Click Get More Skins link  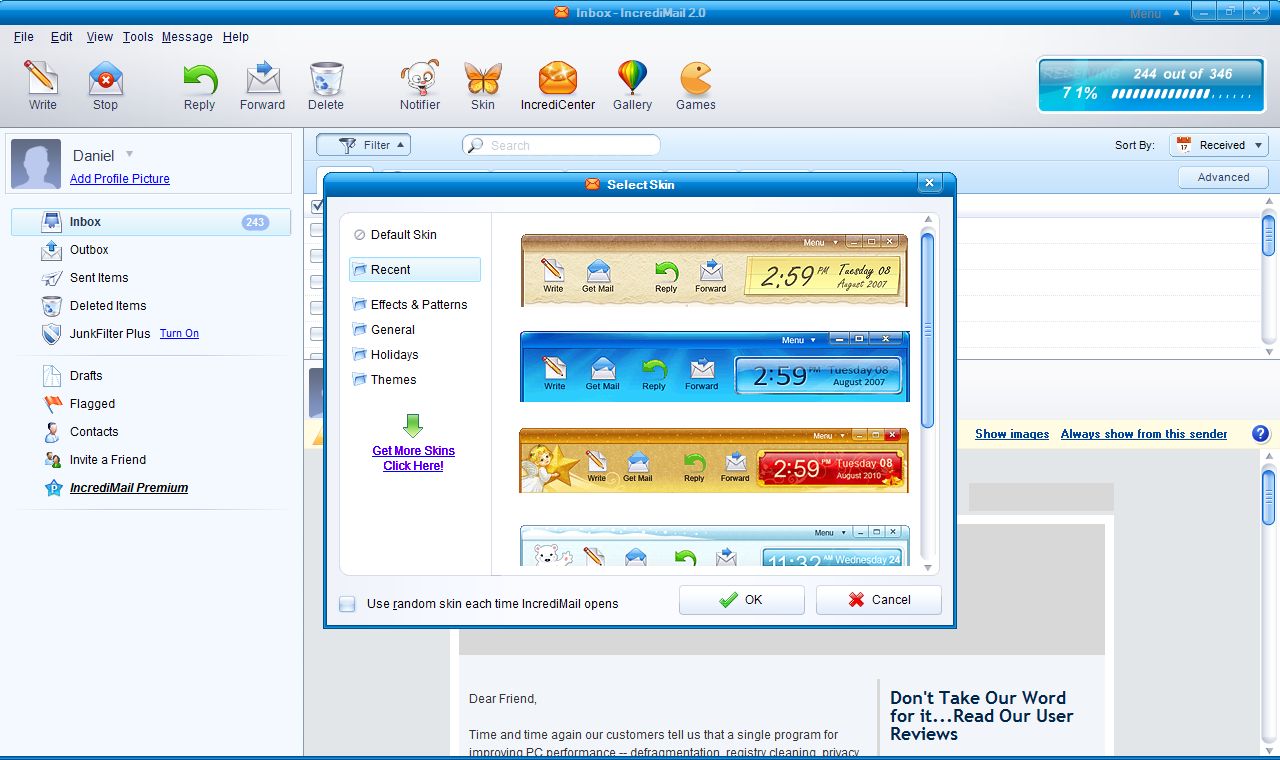413,458
